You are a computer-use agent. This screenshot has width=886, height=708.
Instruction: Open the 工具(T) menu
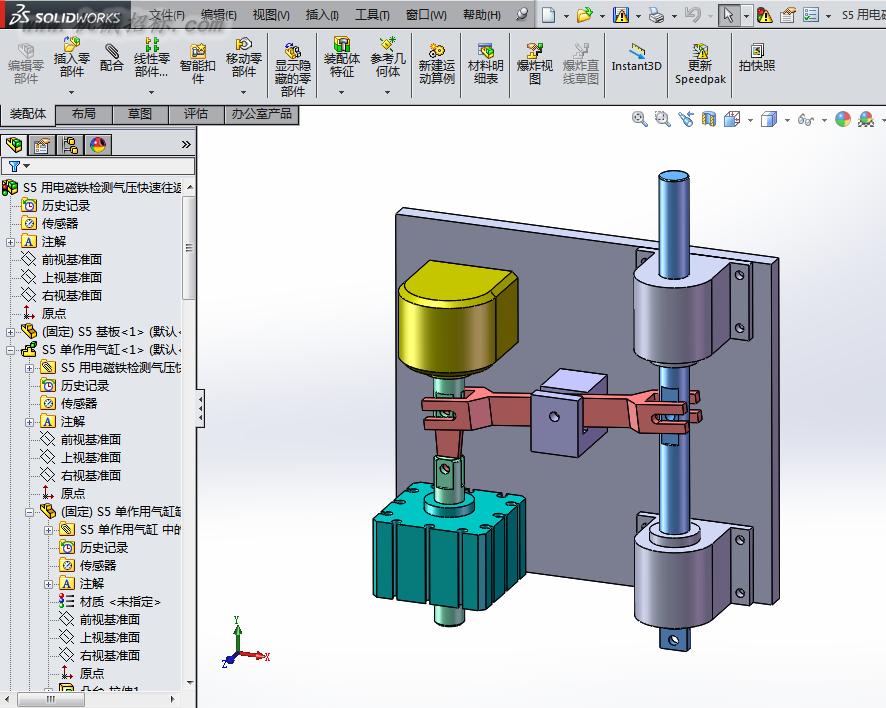coord(372,15)
